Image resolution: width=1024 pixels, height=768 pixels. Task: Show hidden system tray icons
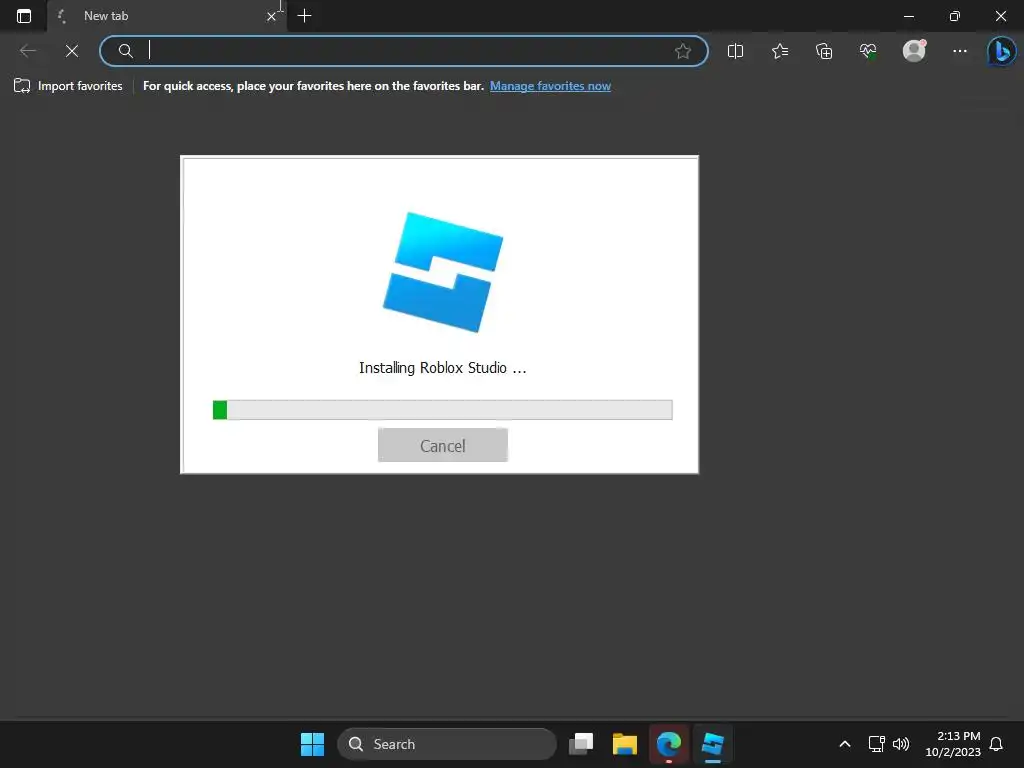pyautogui.click(x=844, y=744)
